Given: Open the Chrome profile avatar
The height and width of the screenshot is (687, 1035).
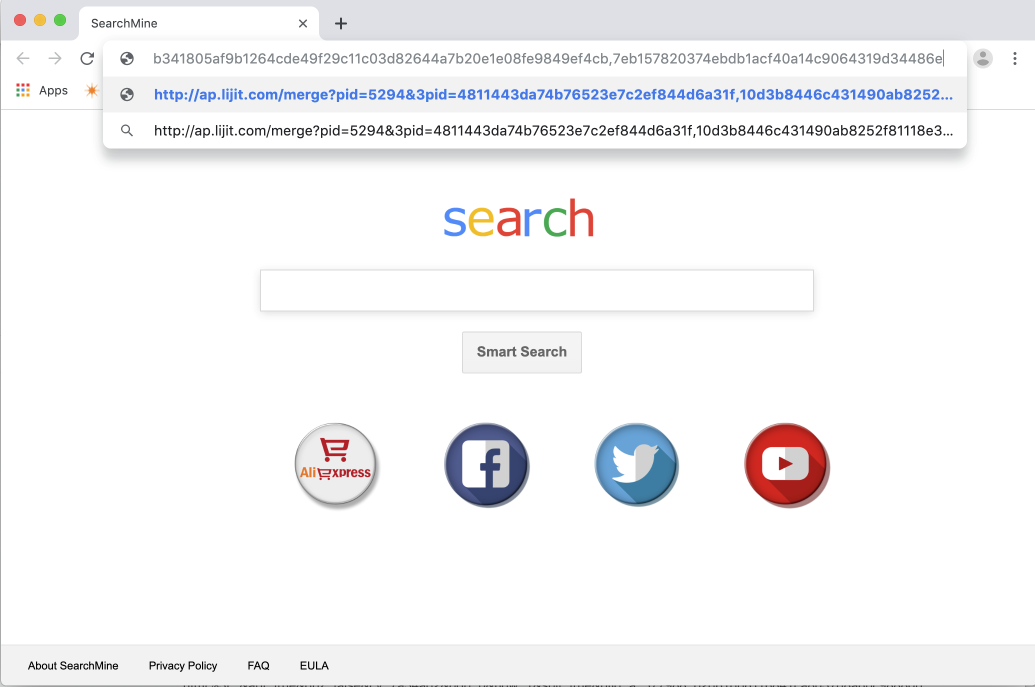Looking at the screenshot, I should (x=983, y=59).
